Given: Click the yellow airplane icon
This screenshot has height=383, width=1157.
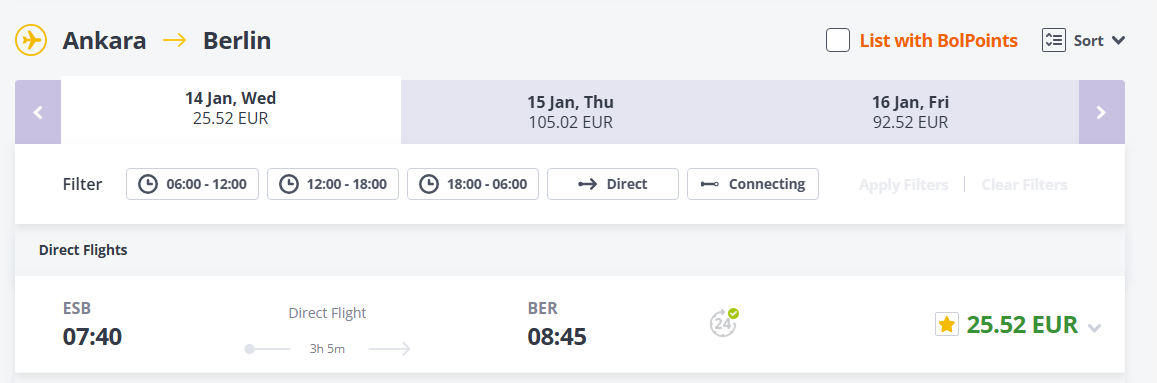Looking at the screenshot, I should click(x=31, y=40).
